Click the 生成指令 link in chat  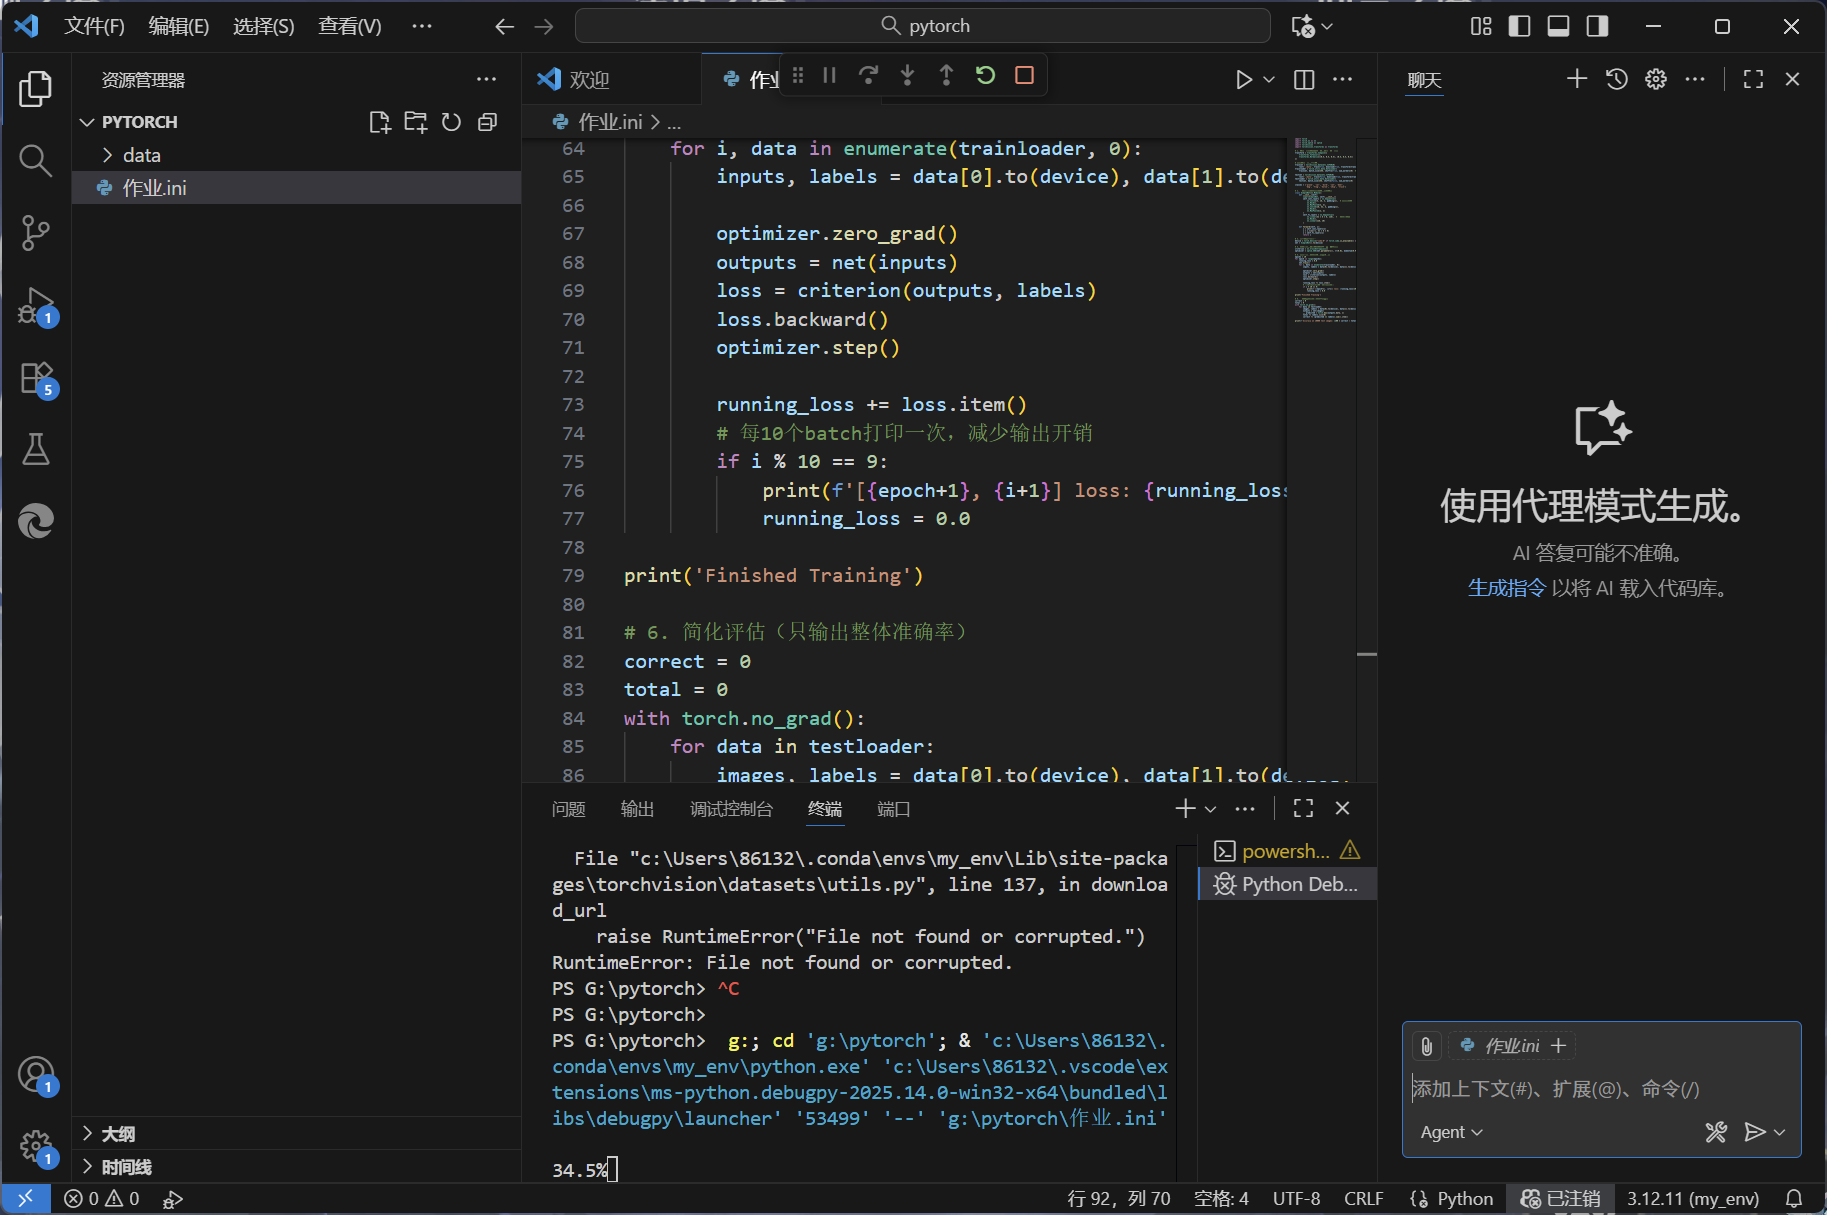tap(1506, 588)
